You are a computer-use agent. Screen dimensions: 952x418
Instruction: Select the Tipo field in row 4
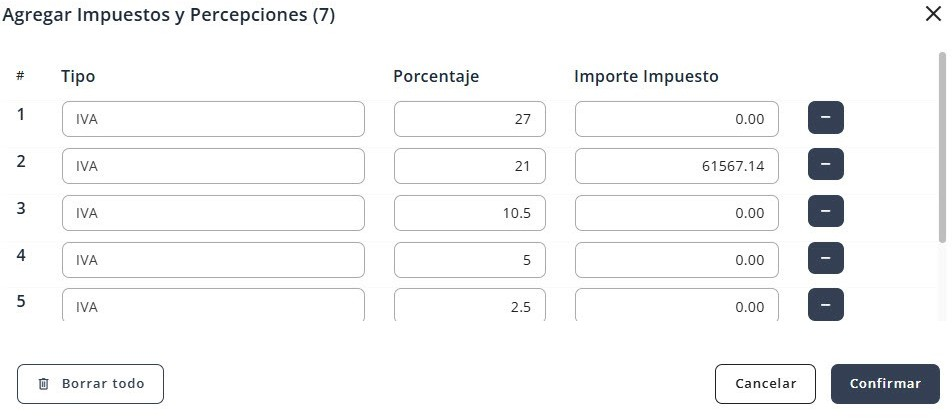tap(213, 260)
